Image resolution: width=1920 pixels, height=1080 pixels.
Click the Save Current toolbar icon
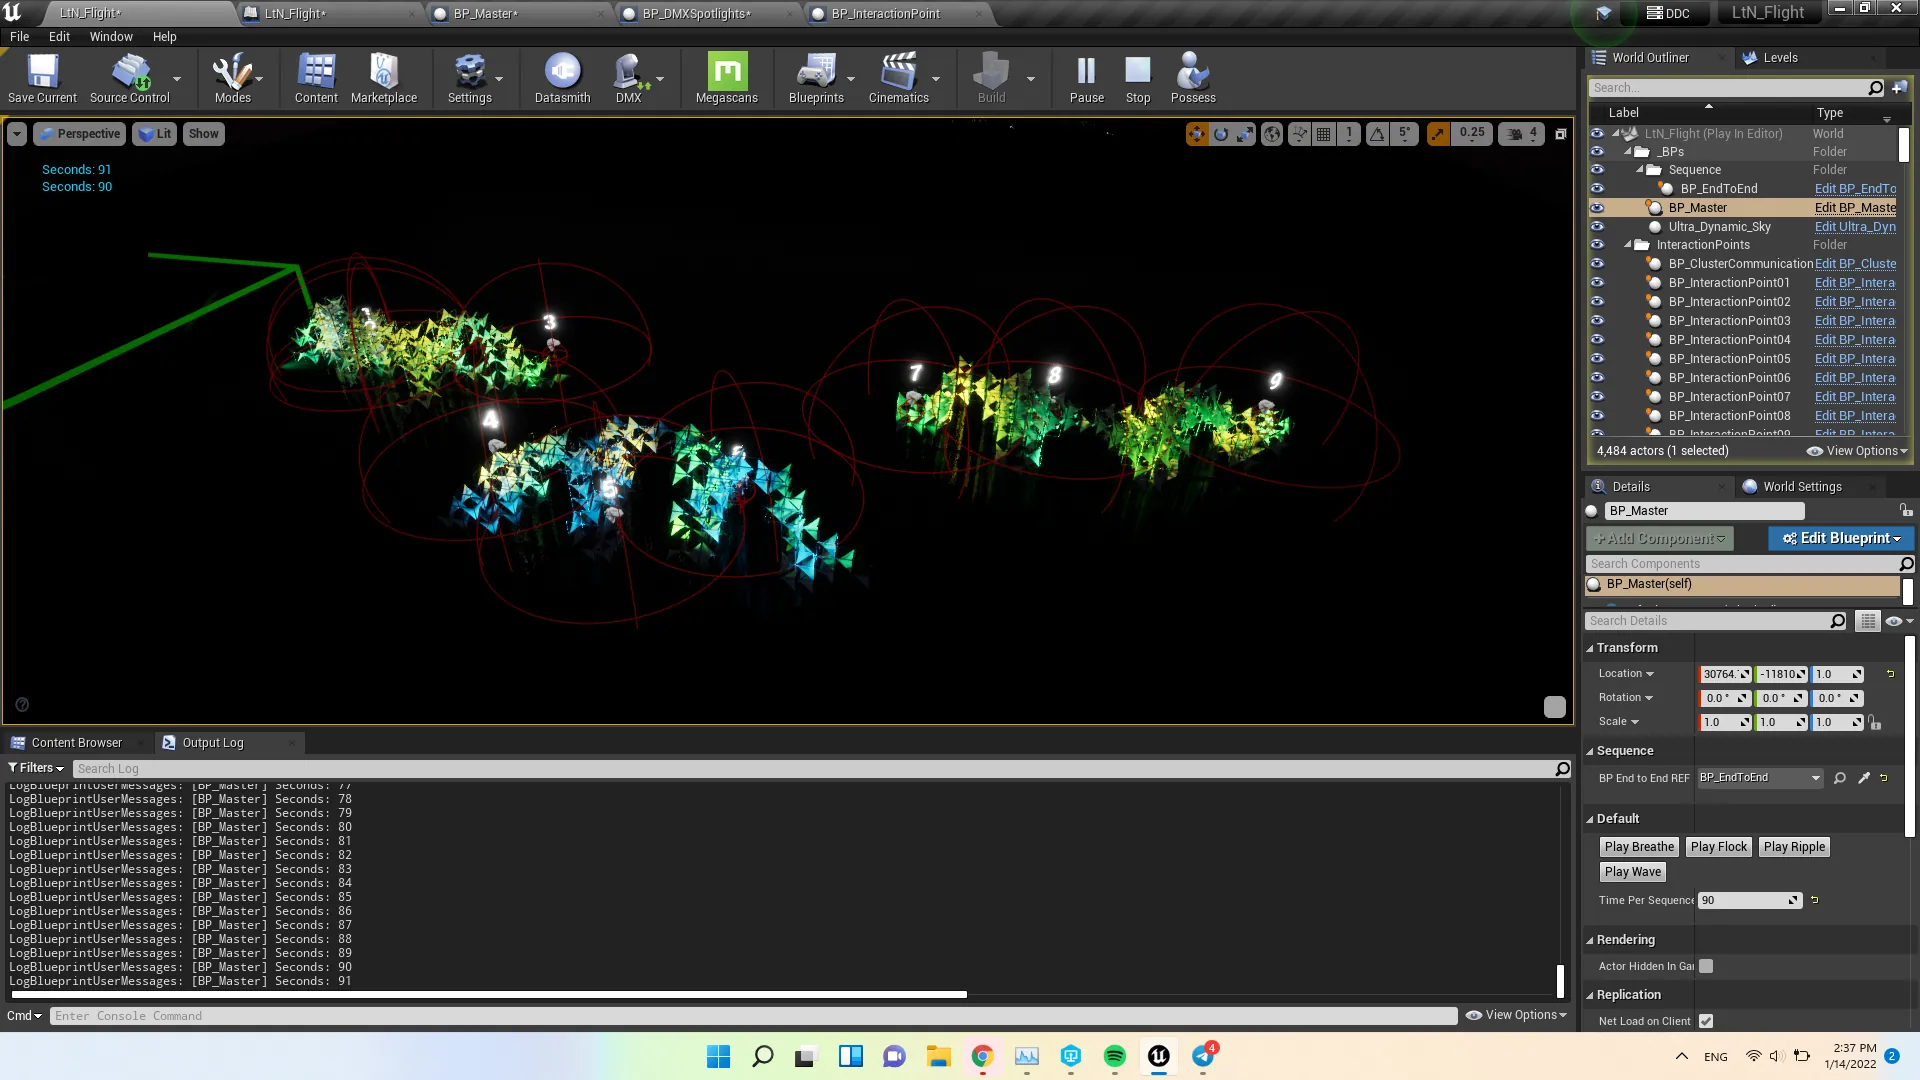tap(42, 78)
